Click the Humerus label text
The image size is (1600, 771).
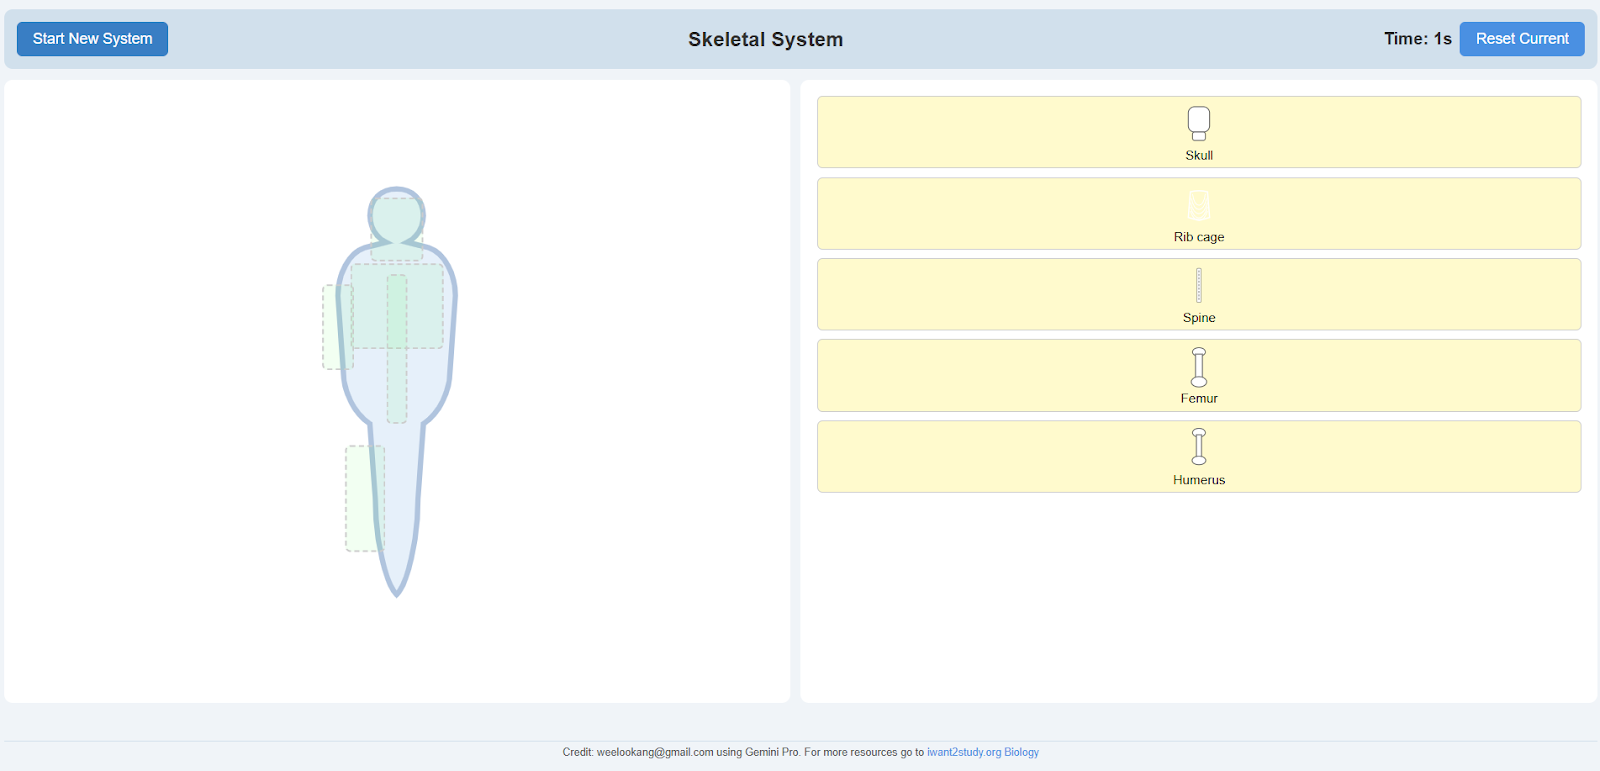tap(1199, 480)
